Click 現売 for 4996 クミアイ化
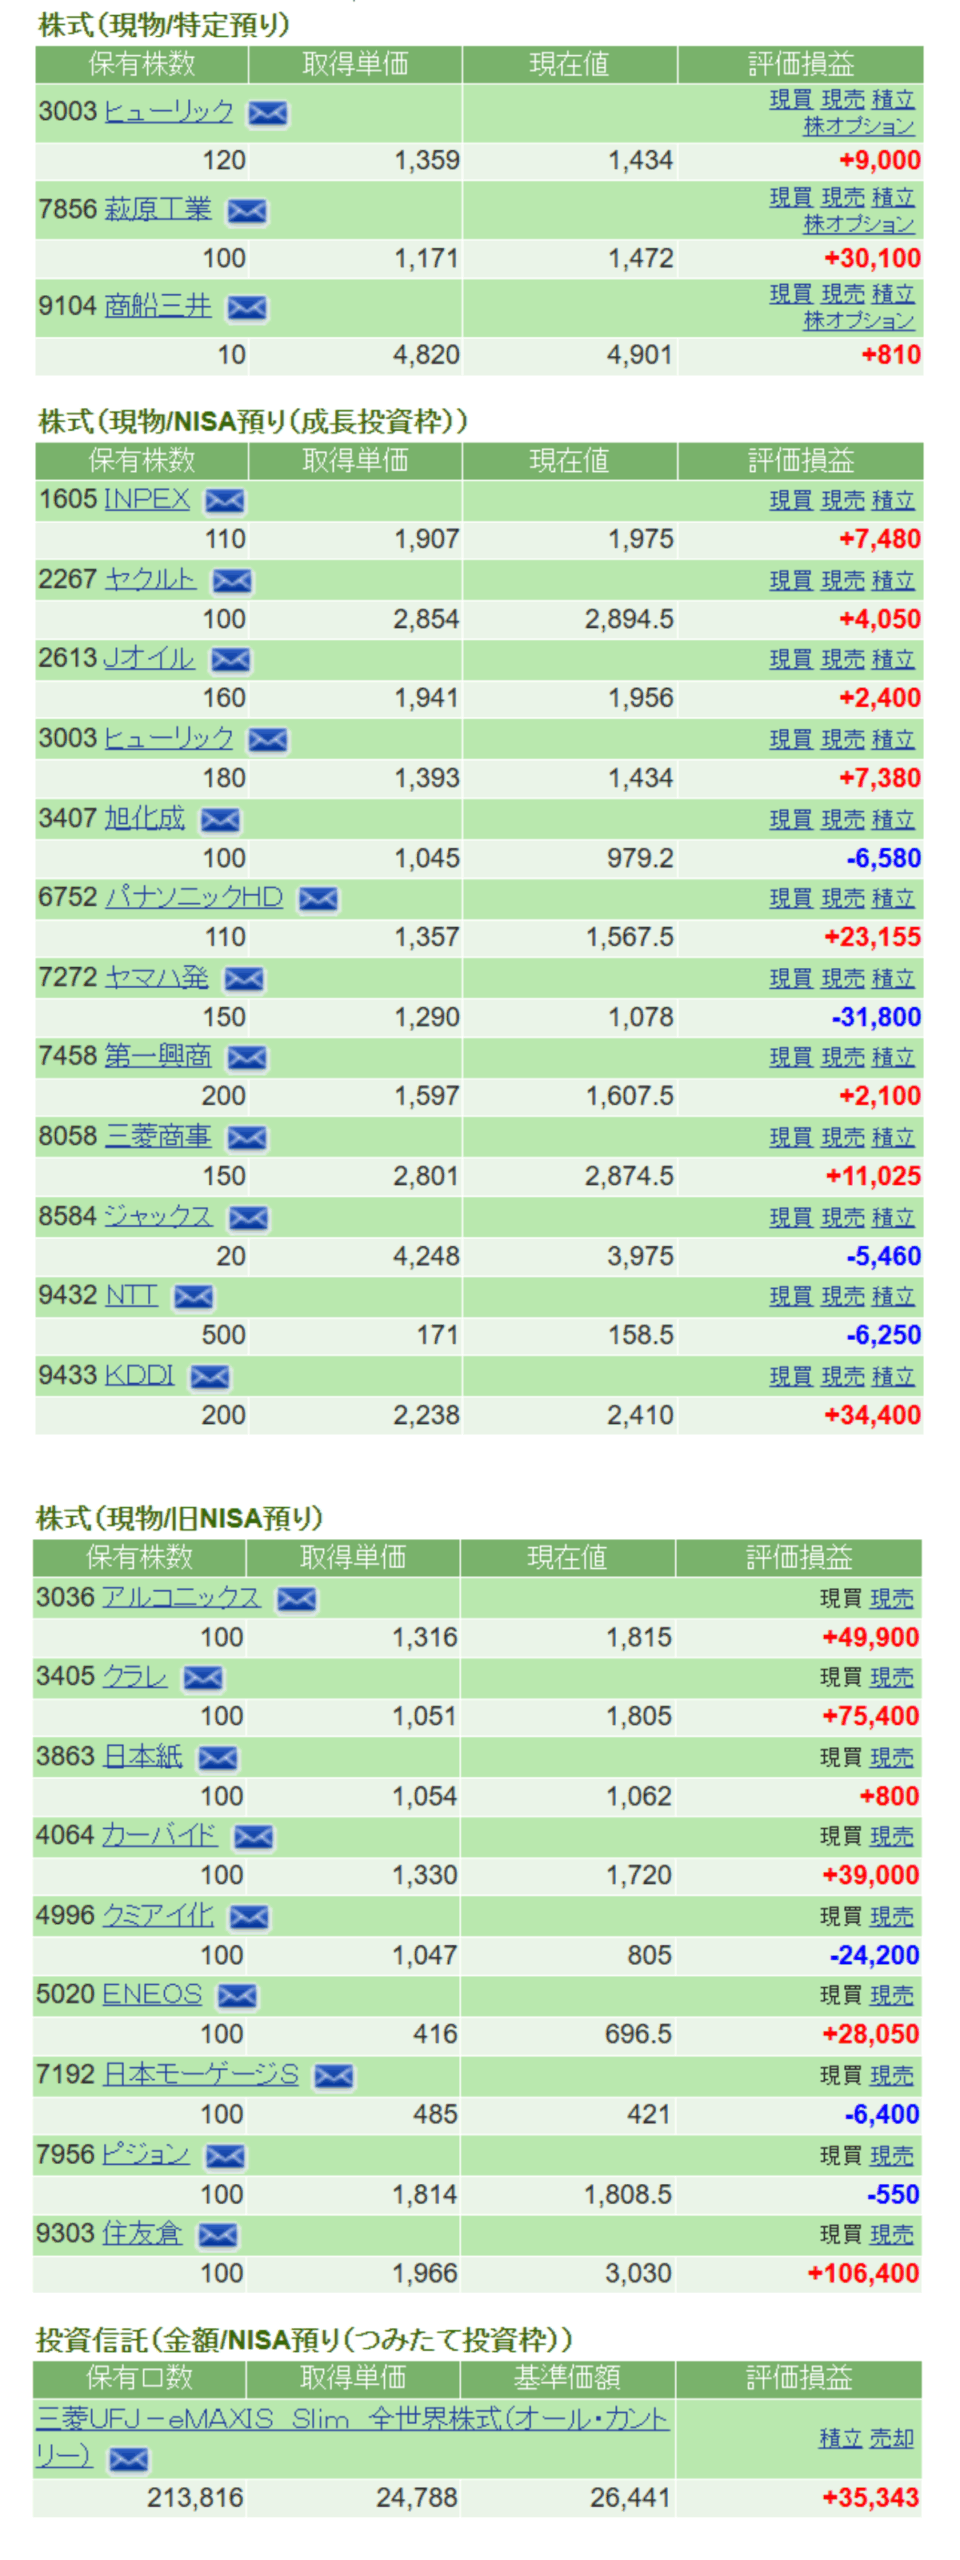 pyautogui.click(x=891, y=1916)
